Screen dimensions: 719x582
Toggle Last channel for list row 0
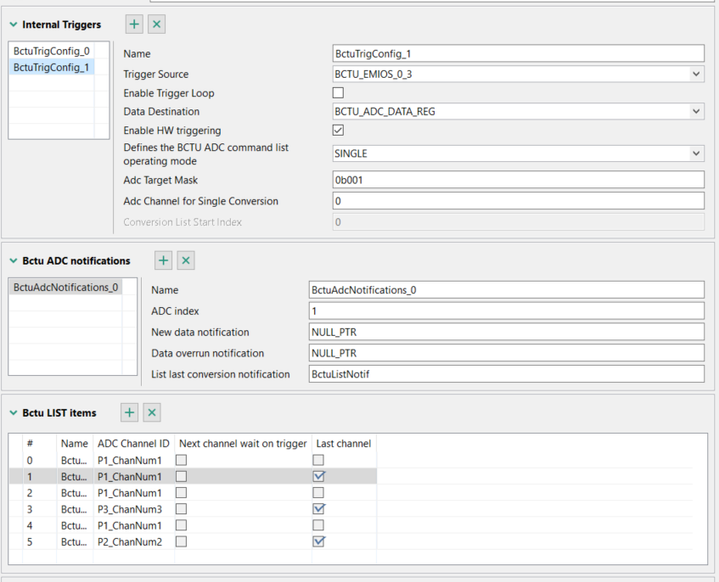coord(318,460)
